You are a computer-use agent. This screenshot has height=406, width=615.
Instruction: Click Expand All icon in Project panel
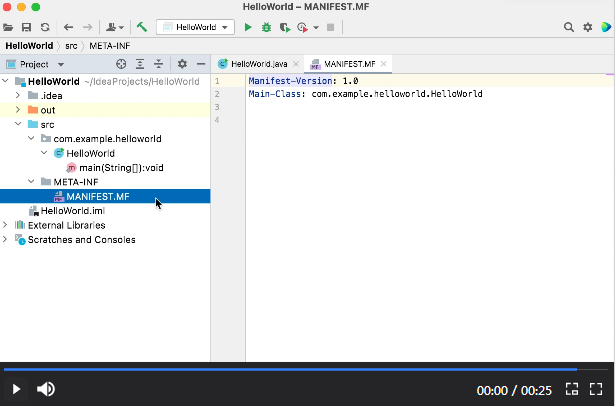click(x=140, y=64)
